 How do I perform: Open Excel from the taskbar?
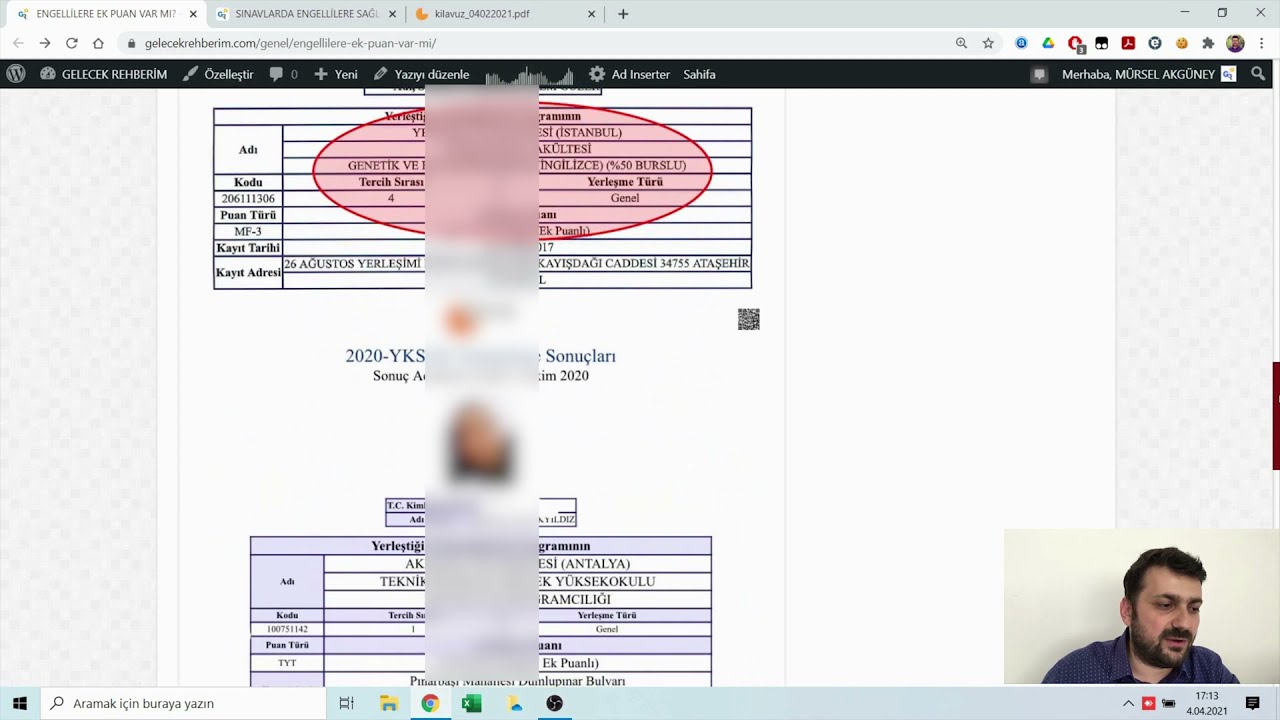tap(471, 703)
